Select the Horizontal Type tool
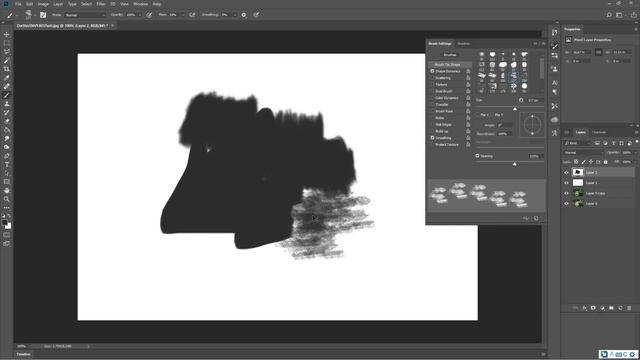The width and height of the screenshot is (640, 360). [x=7, y=164]
